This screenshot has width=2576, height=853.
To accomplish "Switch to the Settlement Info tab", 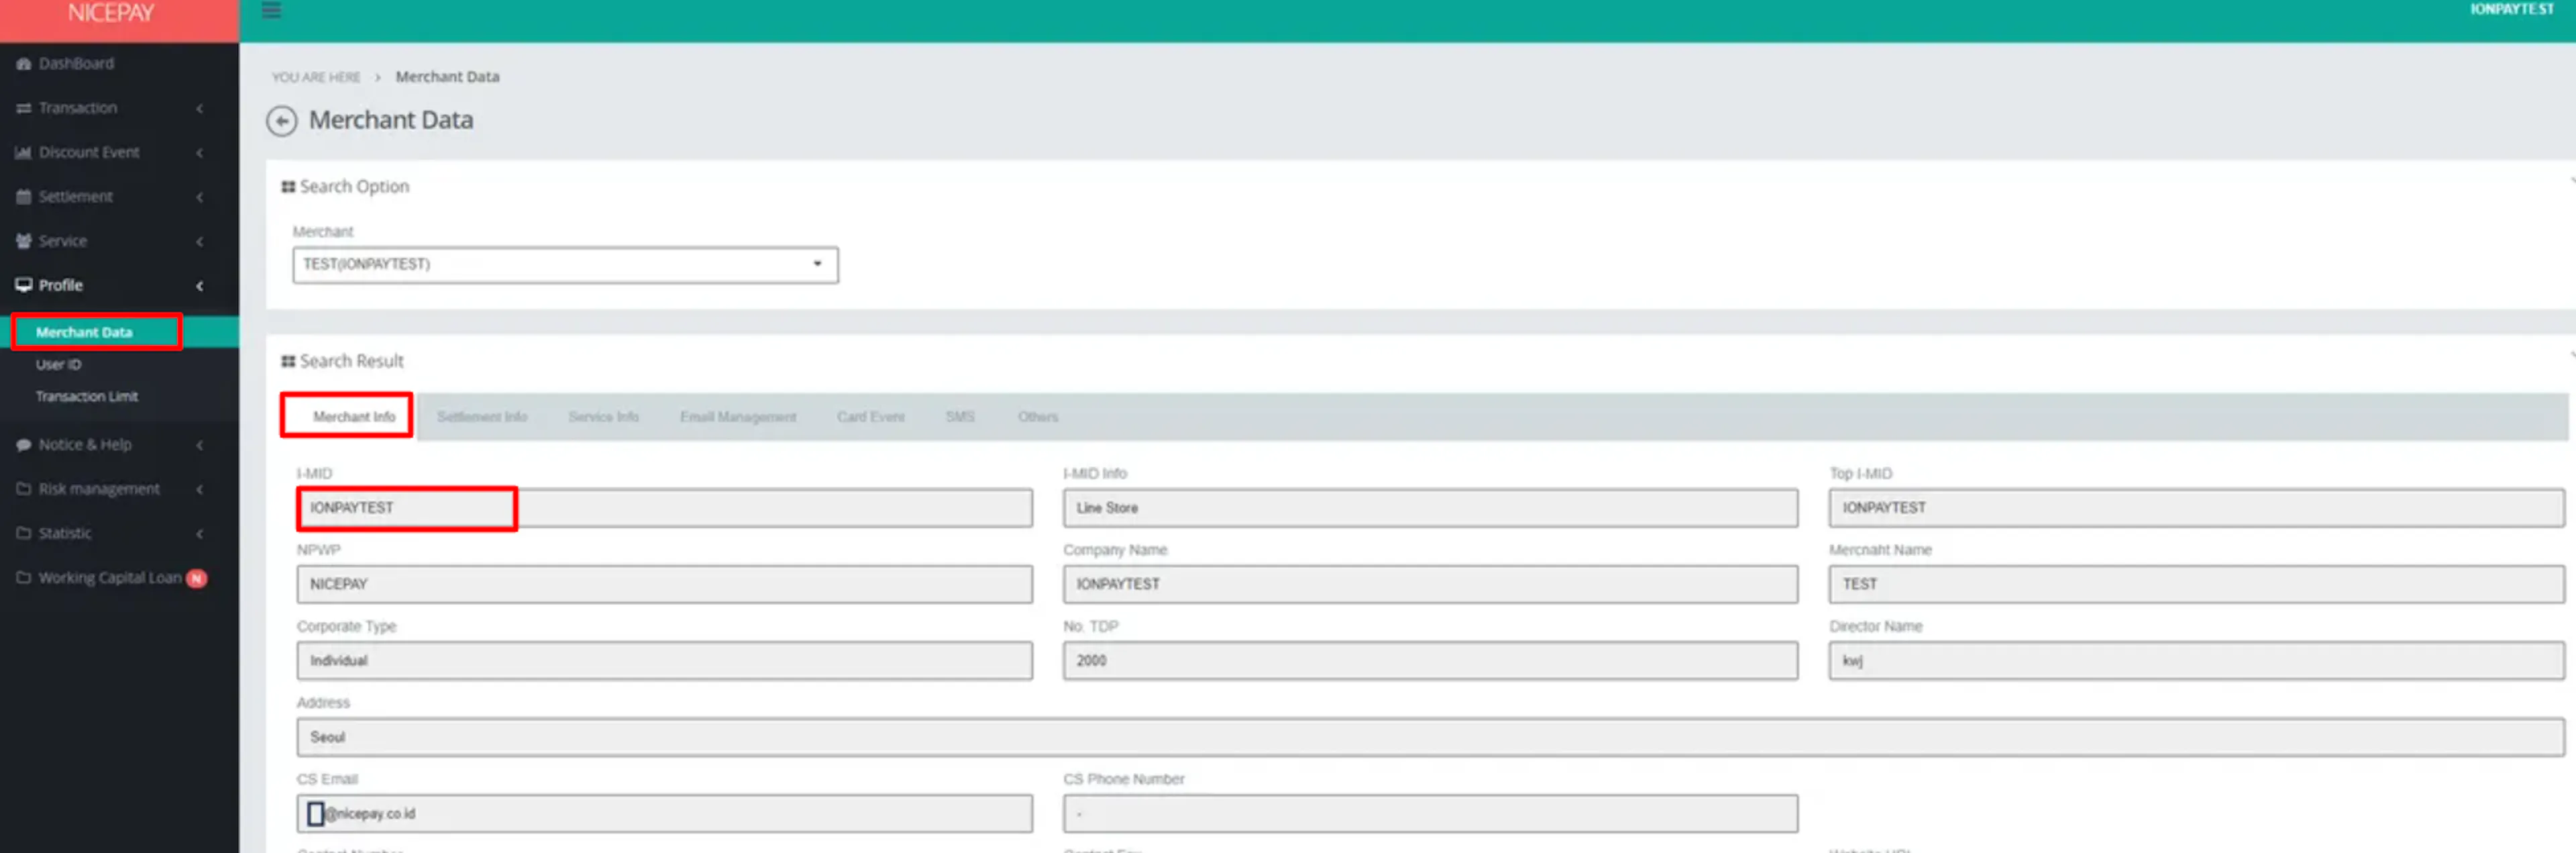I will click(x=482, y=417).
